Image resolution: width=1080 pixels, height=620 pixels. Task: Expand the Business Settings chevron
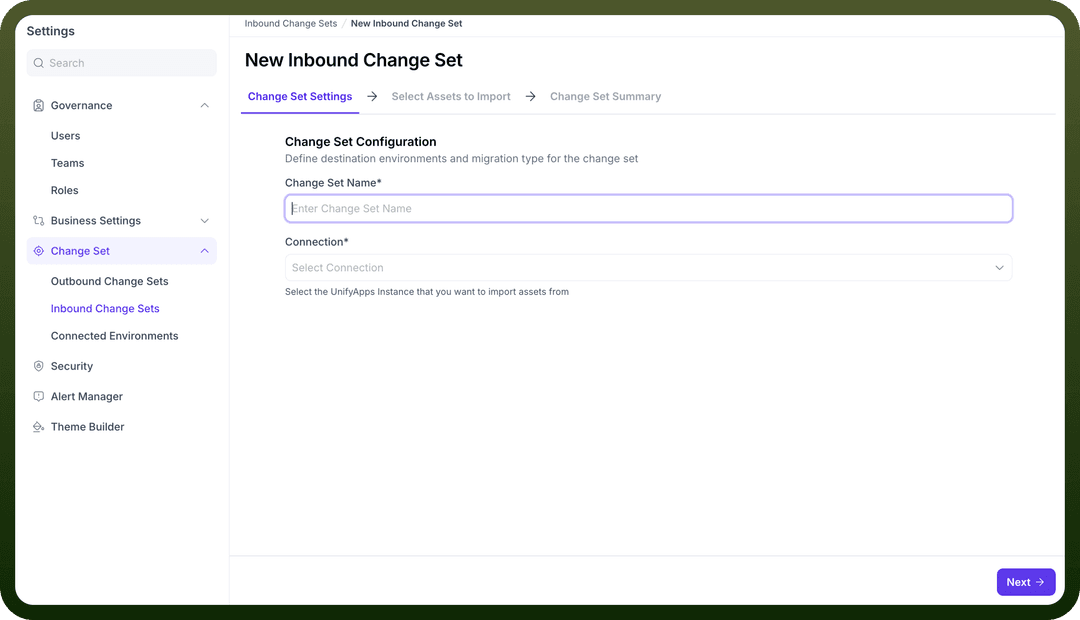tap(205, 220)
